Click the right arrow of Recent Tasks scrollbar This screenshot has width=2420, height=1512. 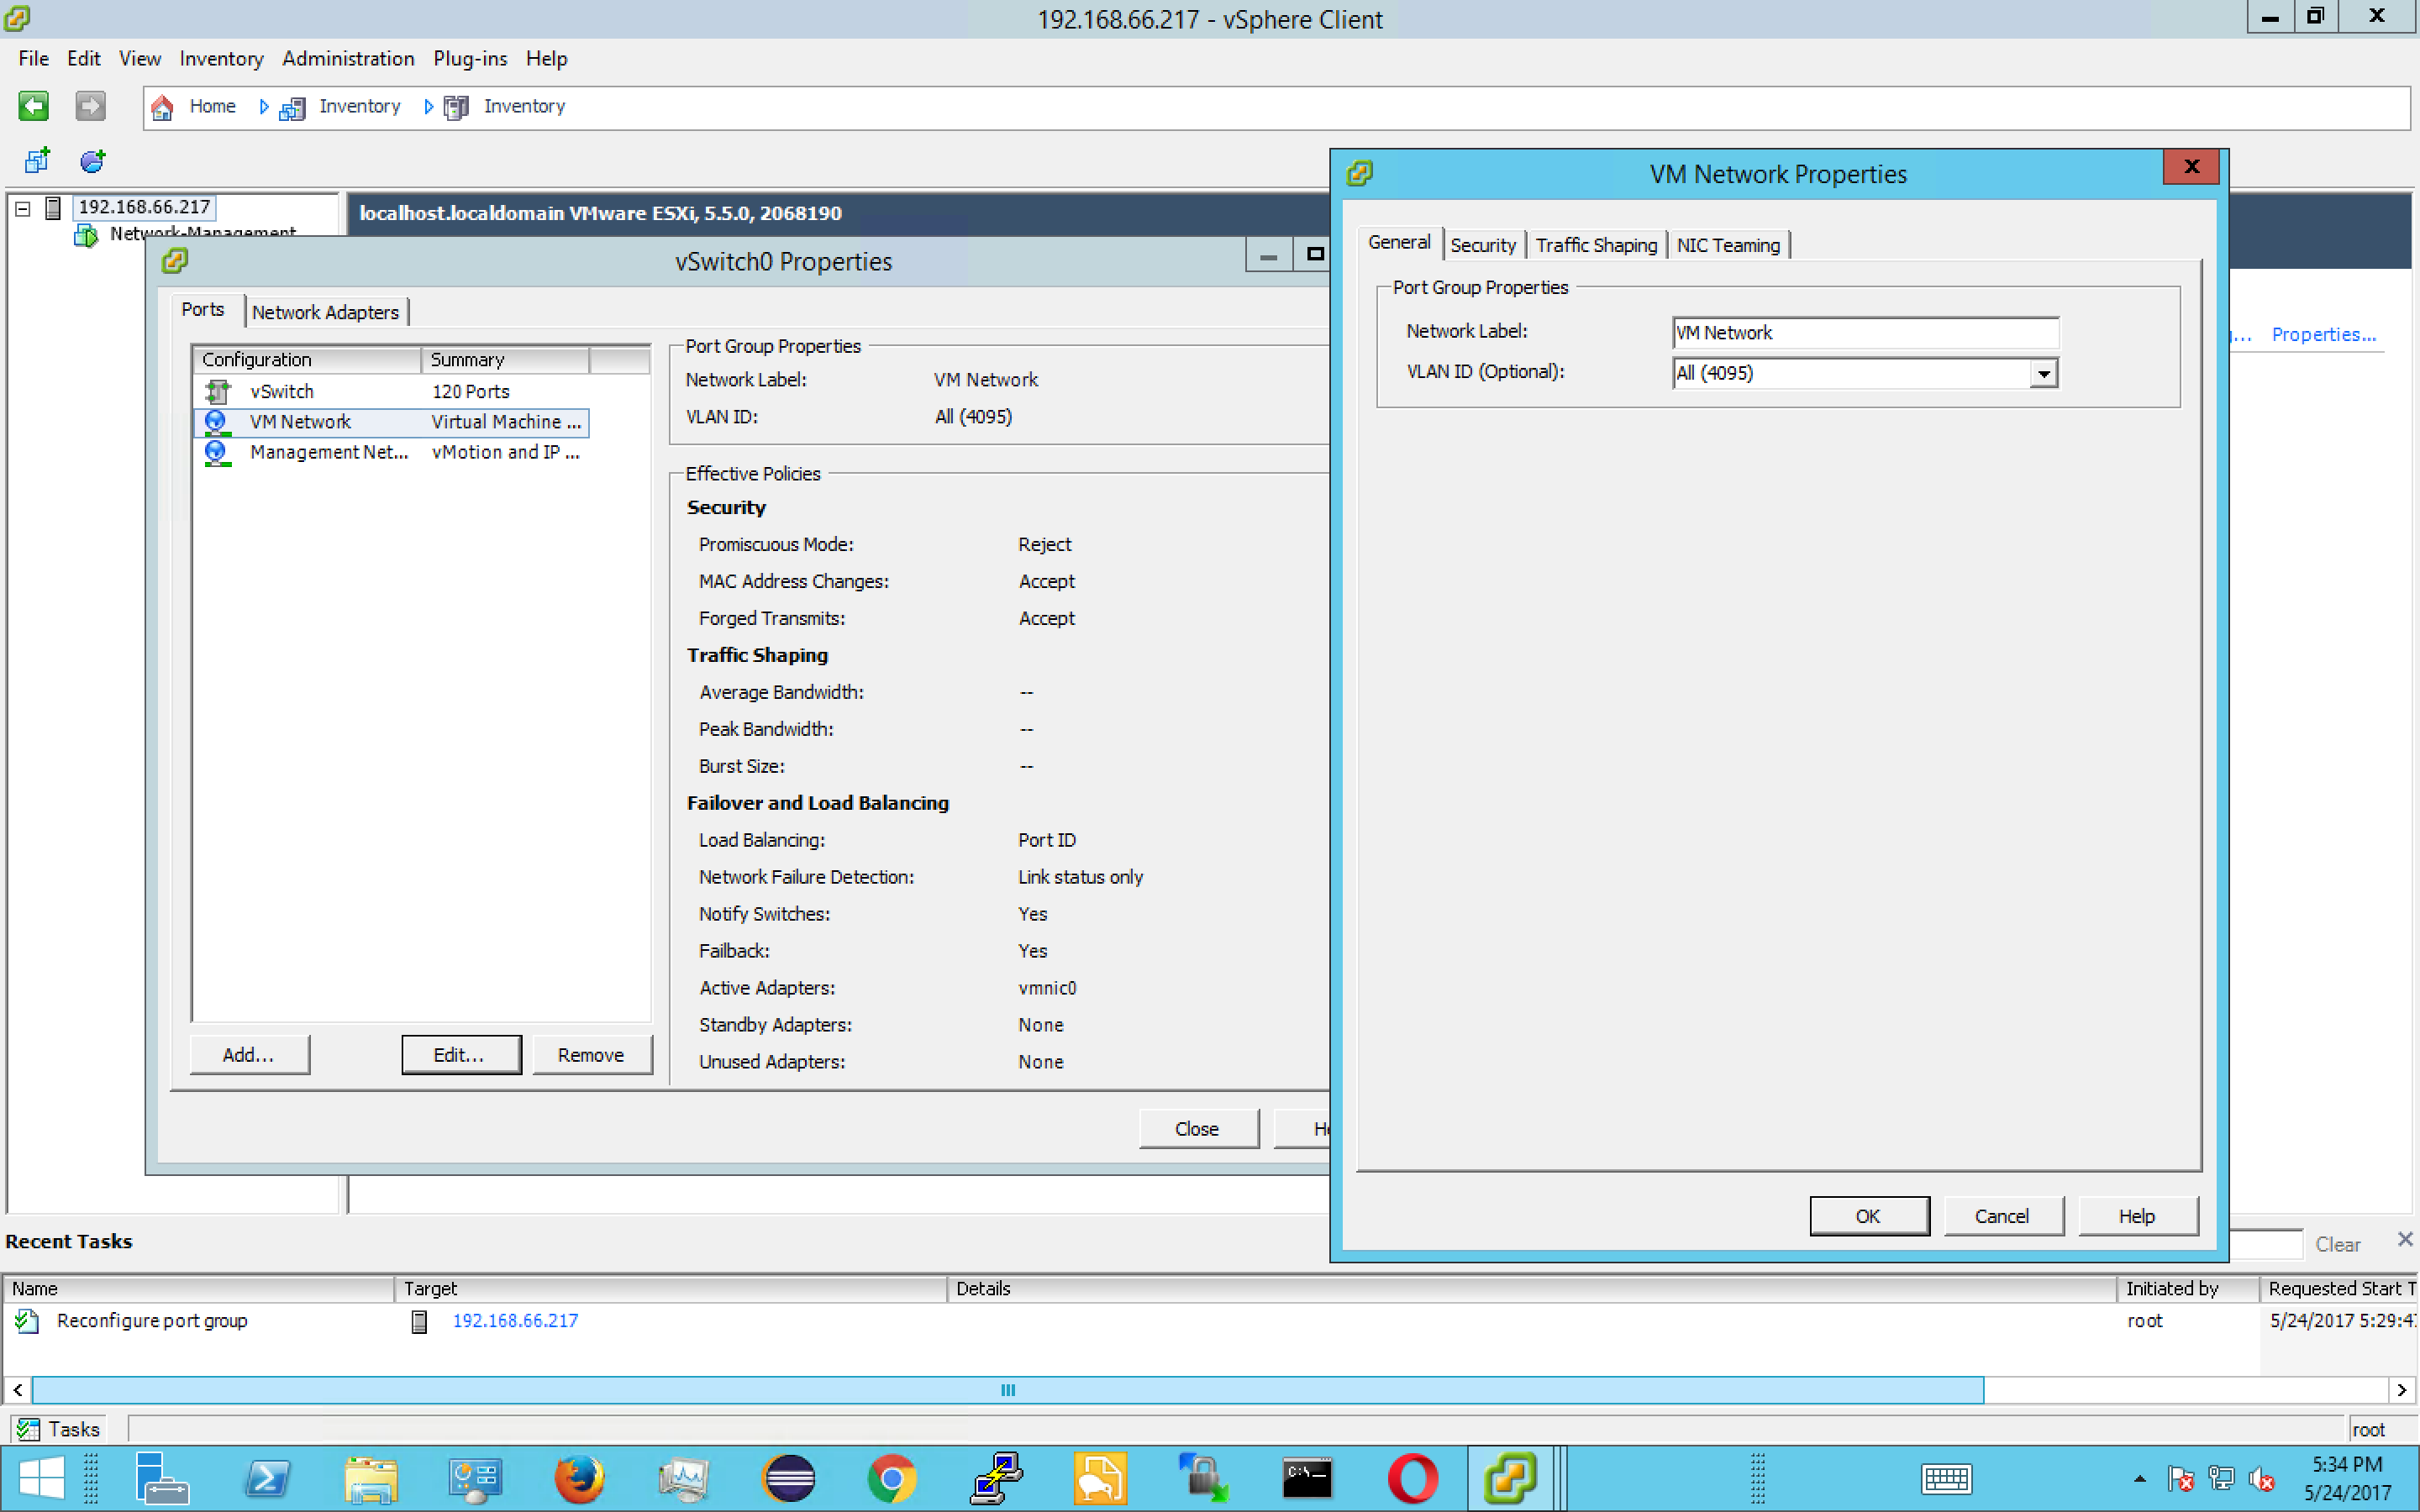pyautogui.click(x=2402, y=1390)
